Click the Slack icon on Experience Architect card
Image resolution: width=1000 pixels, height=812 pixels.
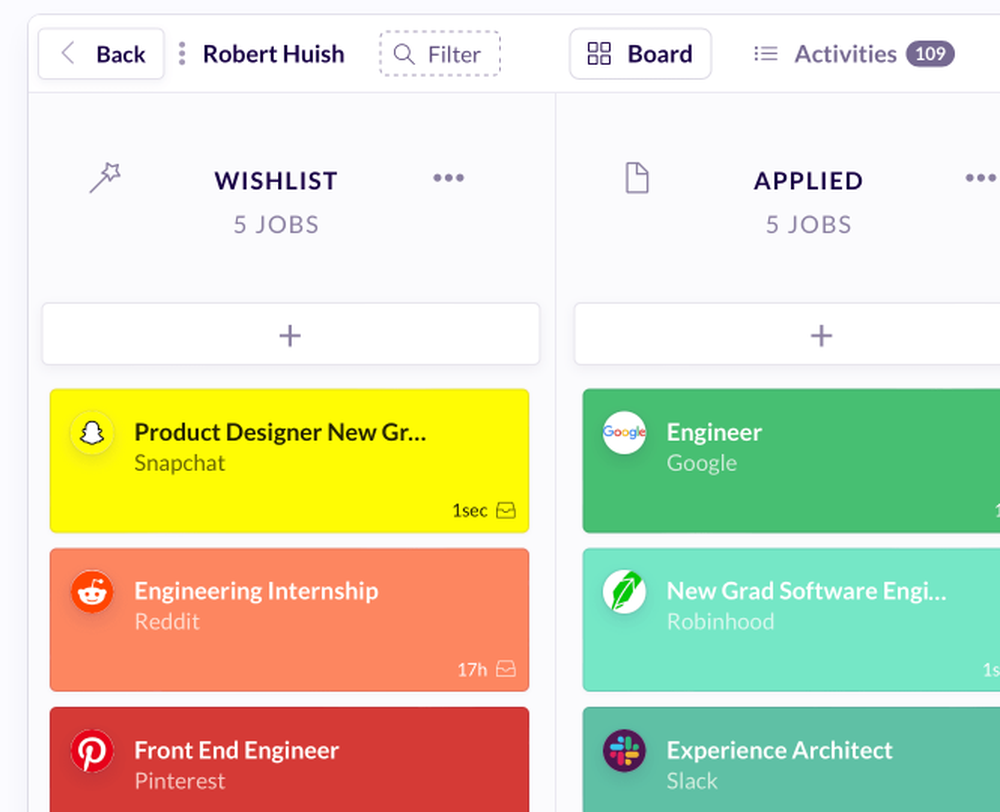[x=624, y=751]
